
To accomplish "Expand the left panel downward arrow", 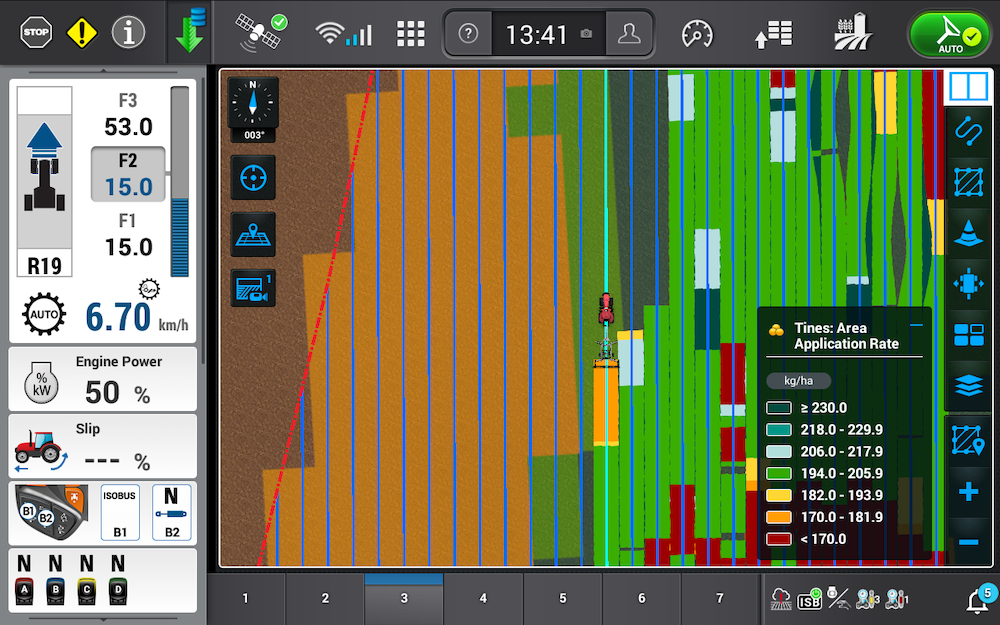I will (103, 618).
